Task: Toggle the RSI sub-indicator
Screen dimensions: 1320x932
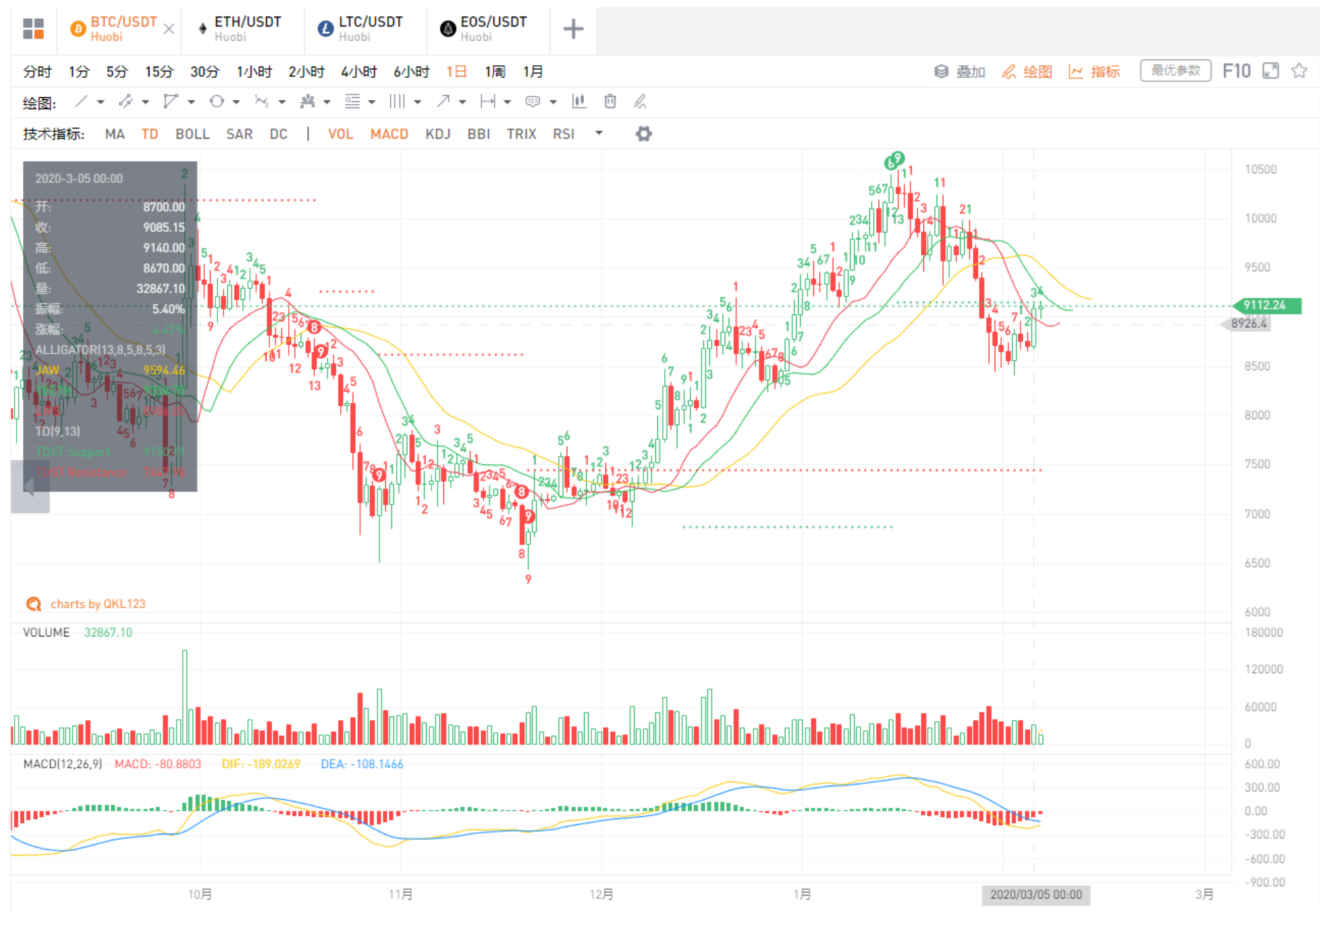Action: click(564, 133)
